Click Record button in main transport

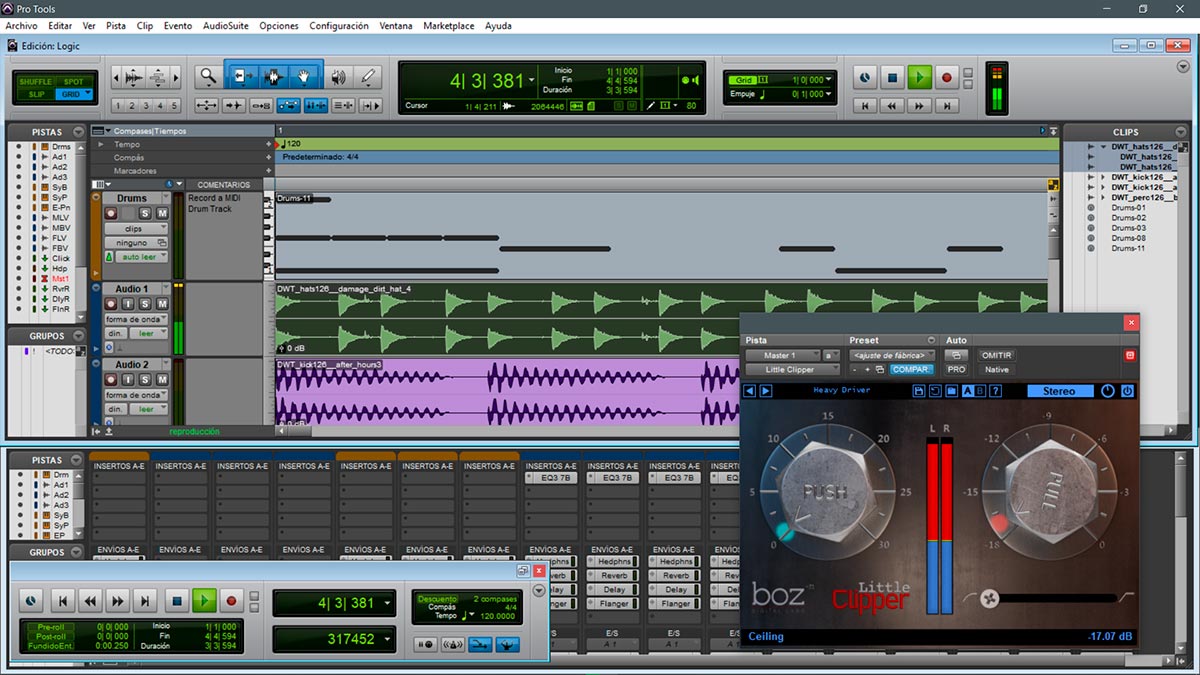[945, 77]
